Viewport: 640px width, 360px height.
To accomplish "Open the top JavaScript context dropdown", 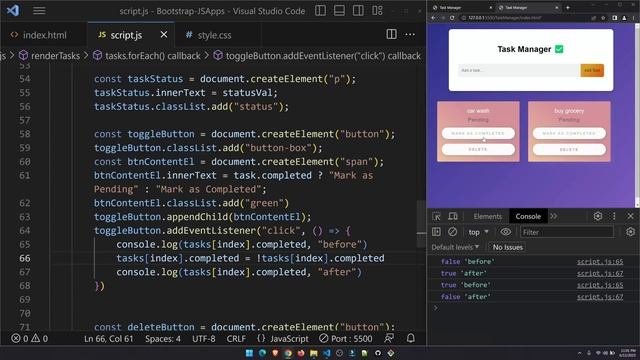I will point(478,232).
